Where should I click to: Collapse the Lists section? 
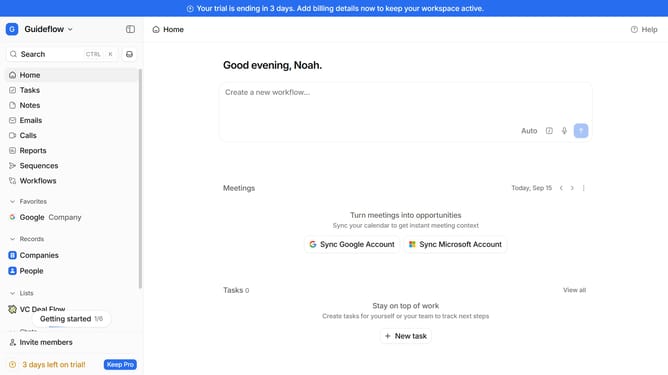[12, 293]
